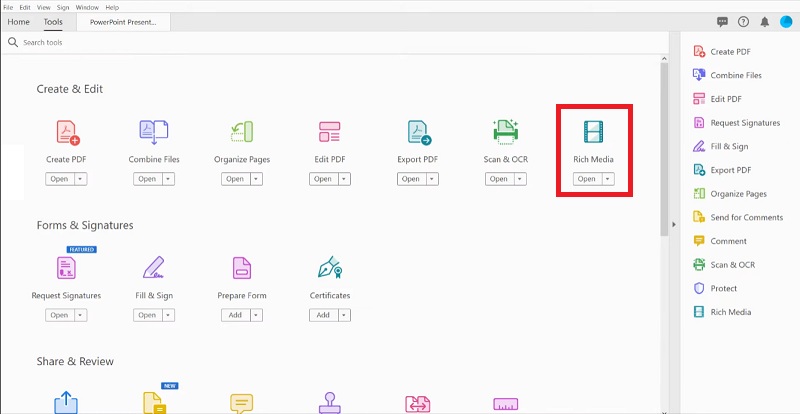Click the Rich Media filmstrip icon
This screenshot has width=800, height=414.
coord(593,132)
